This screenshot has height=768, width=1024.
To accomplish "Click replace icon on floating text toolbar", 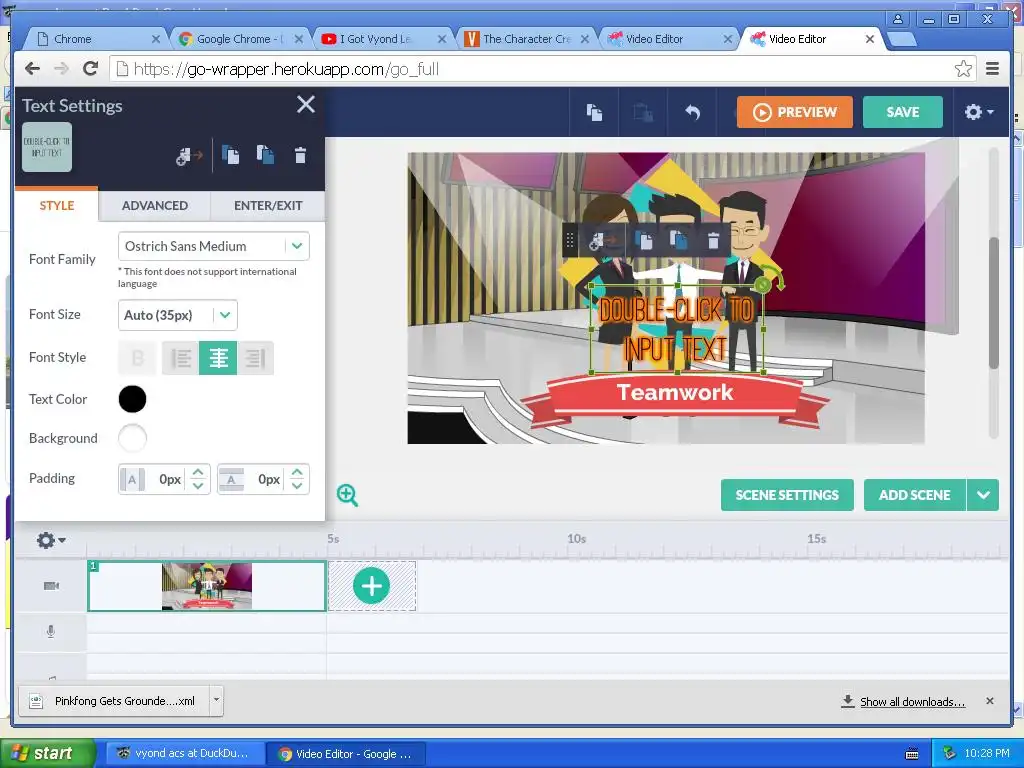I will 601,241.
